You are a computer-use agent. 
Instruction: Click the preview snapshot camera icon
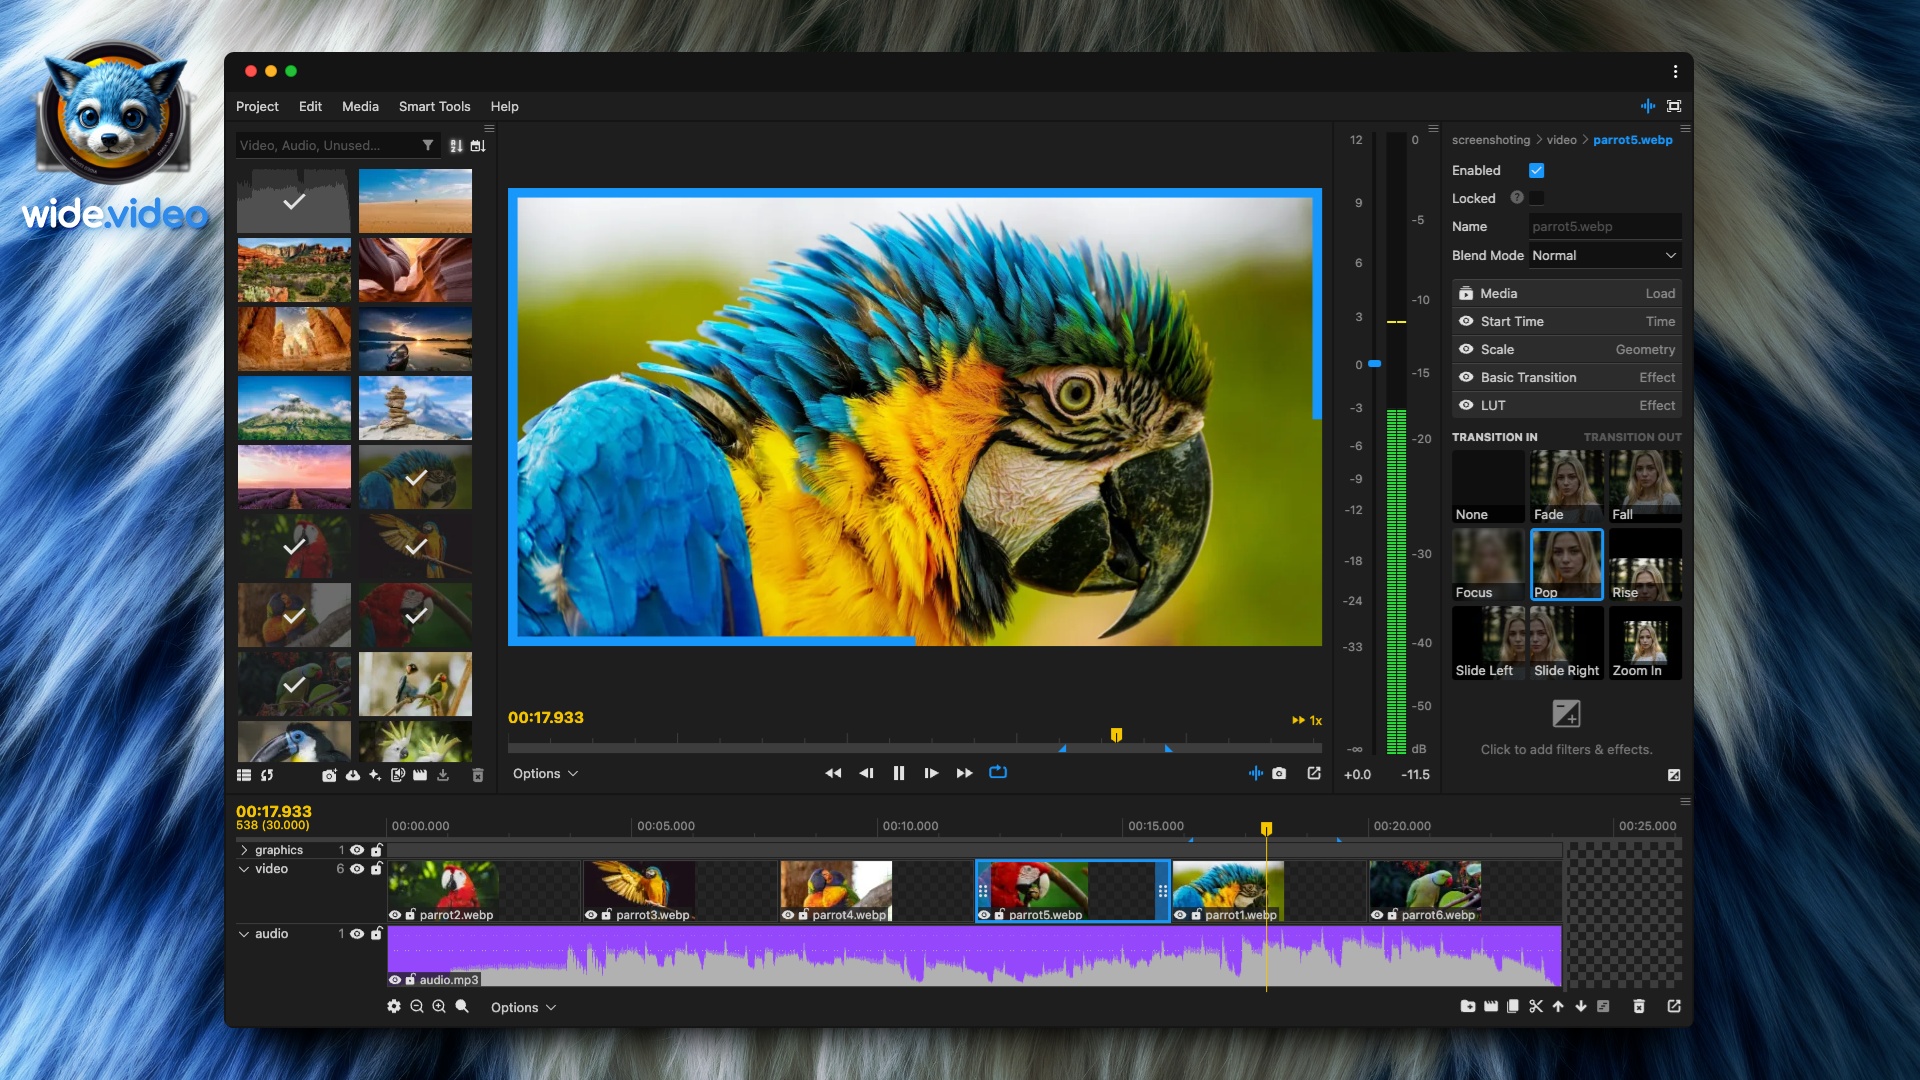point(1279,773)
